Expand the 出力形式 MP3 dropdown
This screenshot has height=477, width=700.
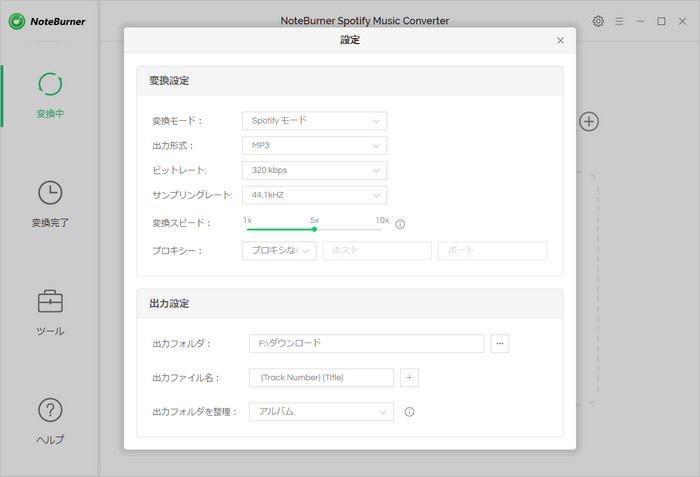314,146
